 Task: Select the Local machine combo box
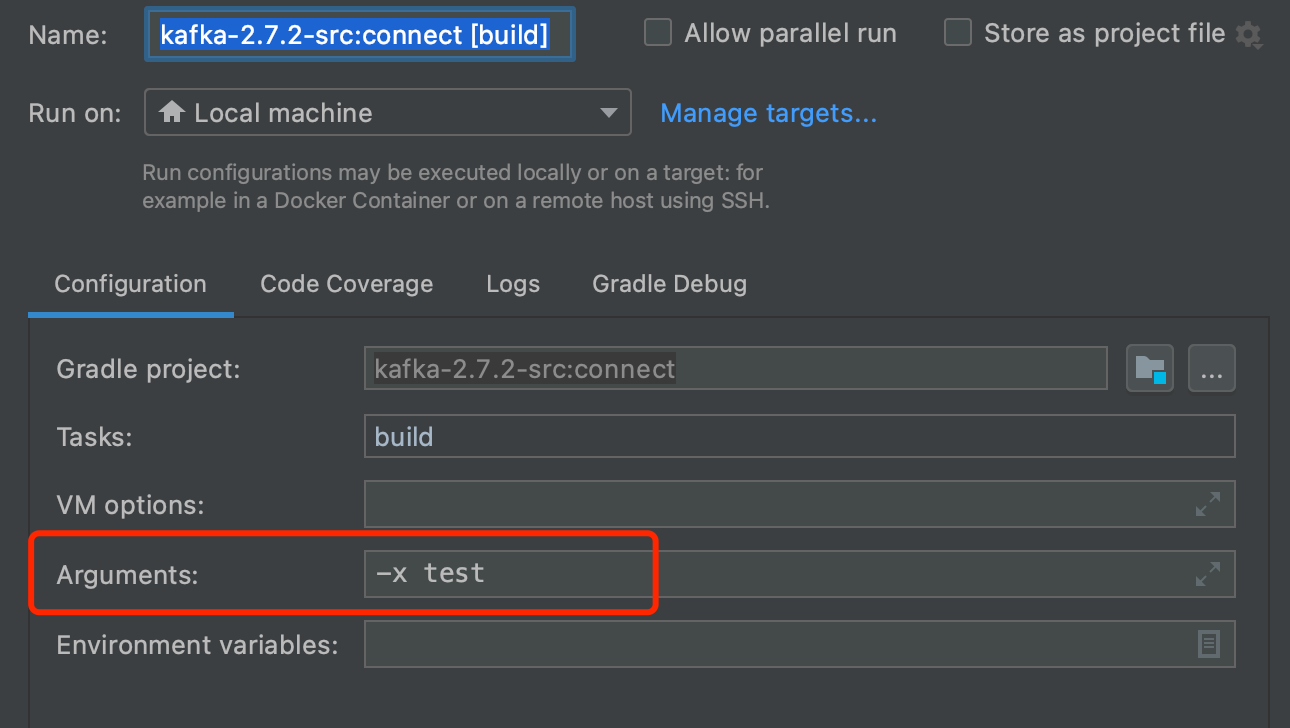point(388,112)
